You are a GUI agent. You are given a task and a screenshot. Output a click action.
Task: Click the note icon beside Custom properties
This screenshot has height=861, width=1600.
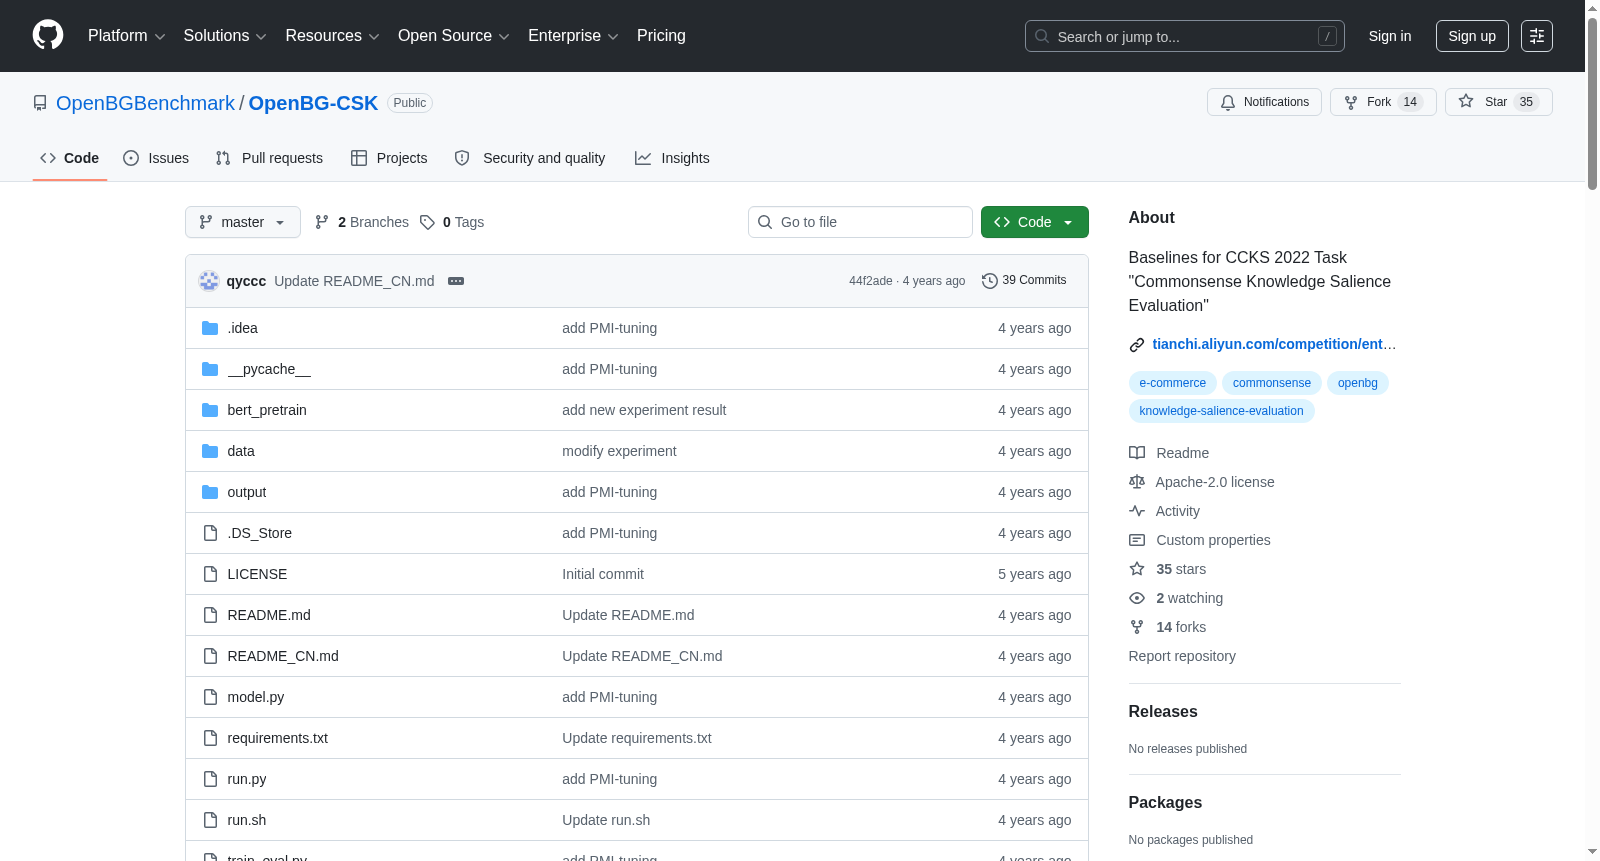(x=1137, y=540)
